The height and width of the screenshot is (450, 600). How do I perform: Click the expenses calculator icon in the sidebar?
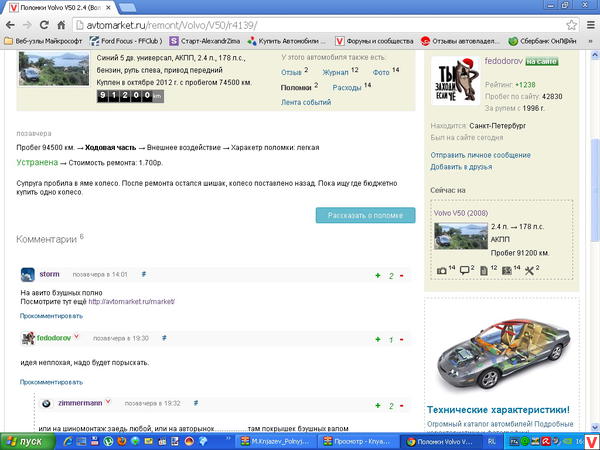507,271
